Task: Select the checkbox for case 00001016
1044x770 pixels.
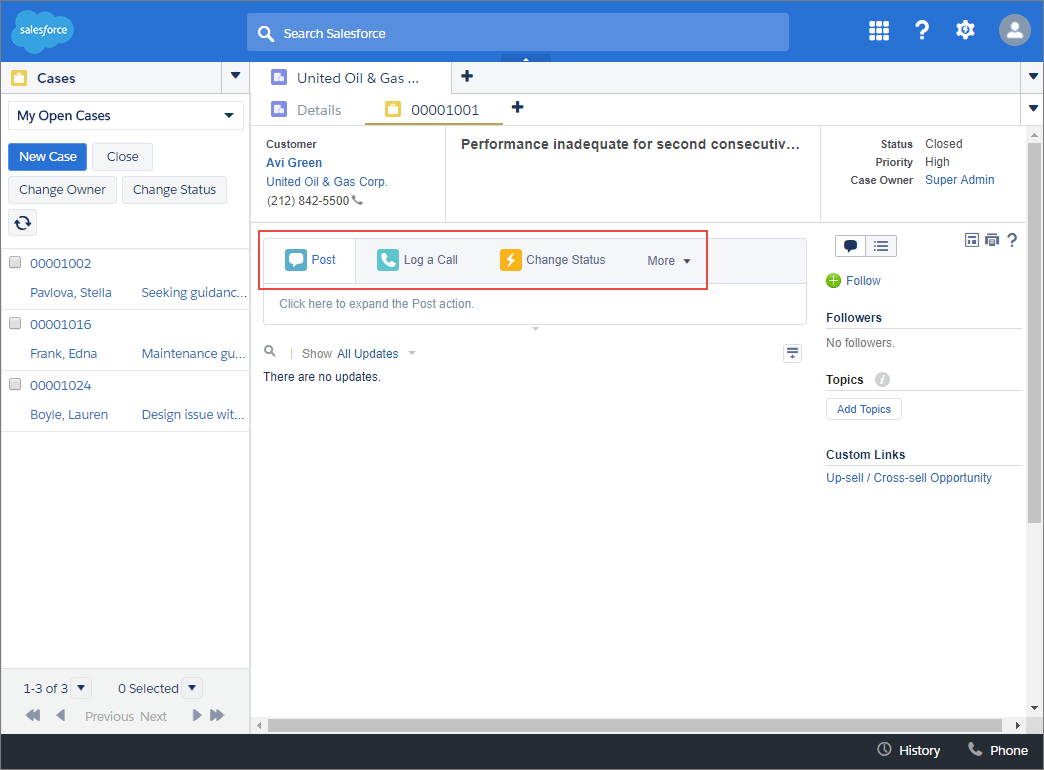Action: tap(15, 323)
